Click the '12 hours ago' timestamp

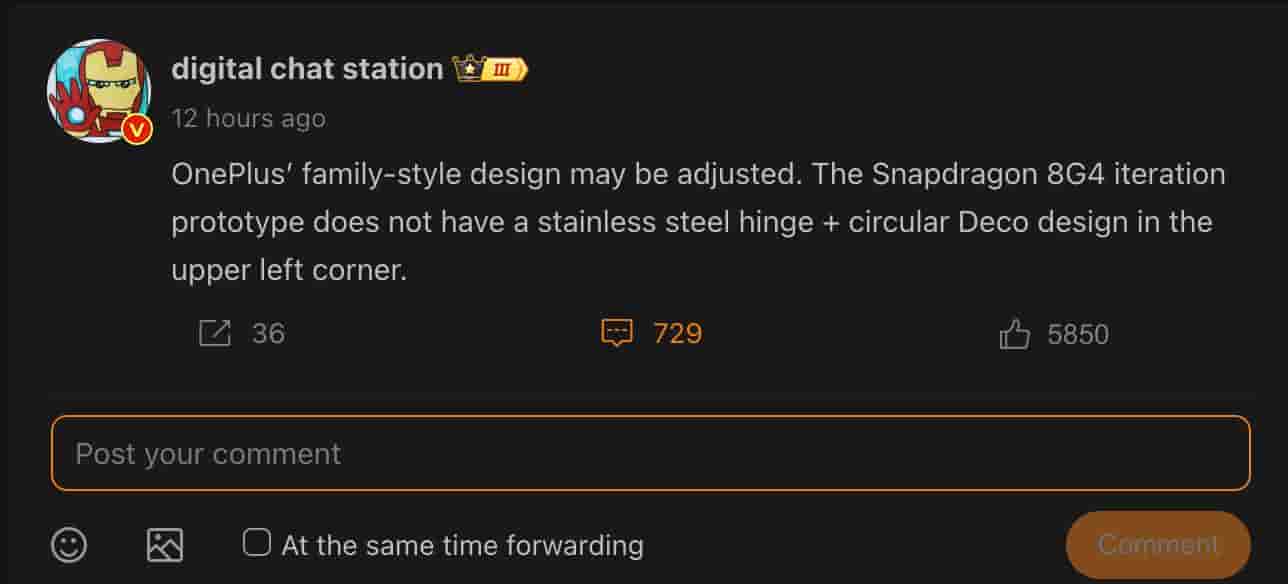click(248, 117)
